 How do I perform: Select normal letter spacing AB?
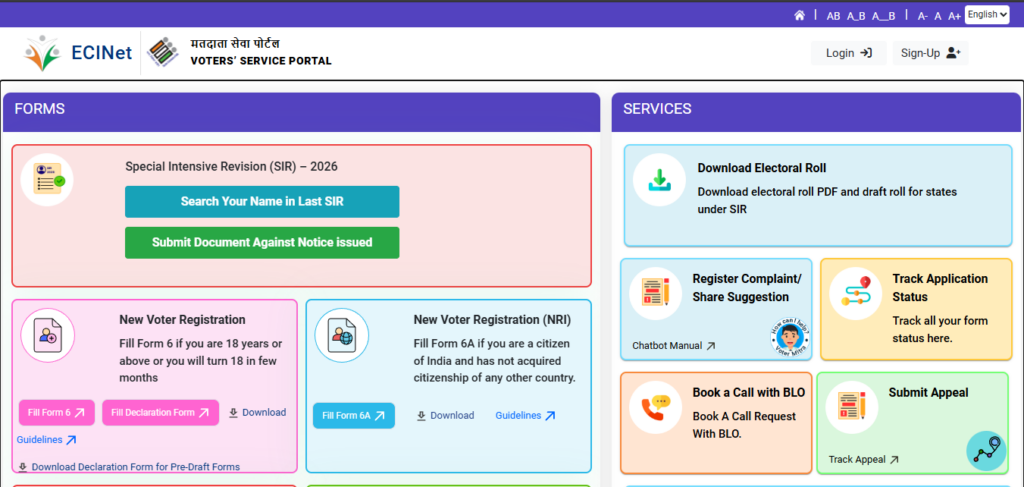833,16
